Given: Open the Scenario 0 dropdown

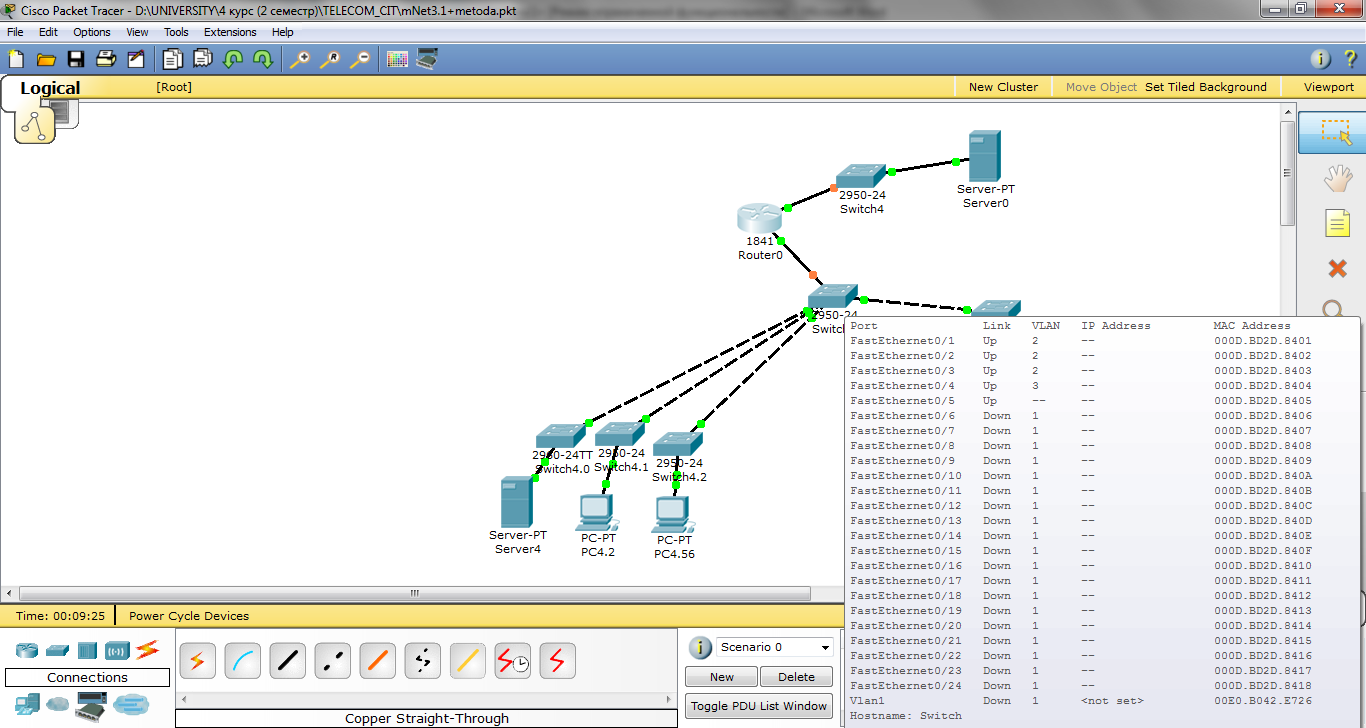Looking at the screenshot, I should (x=775, y=647).
